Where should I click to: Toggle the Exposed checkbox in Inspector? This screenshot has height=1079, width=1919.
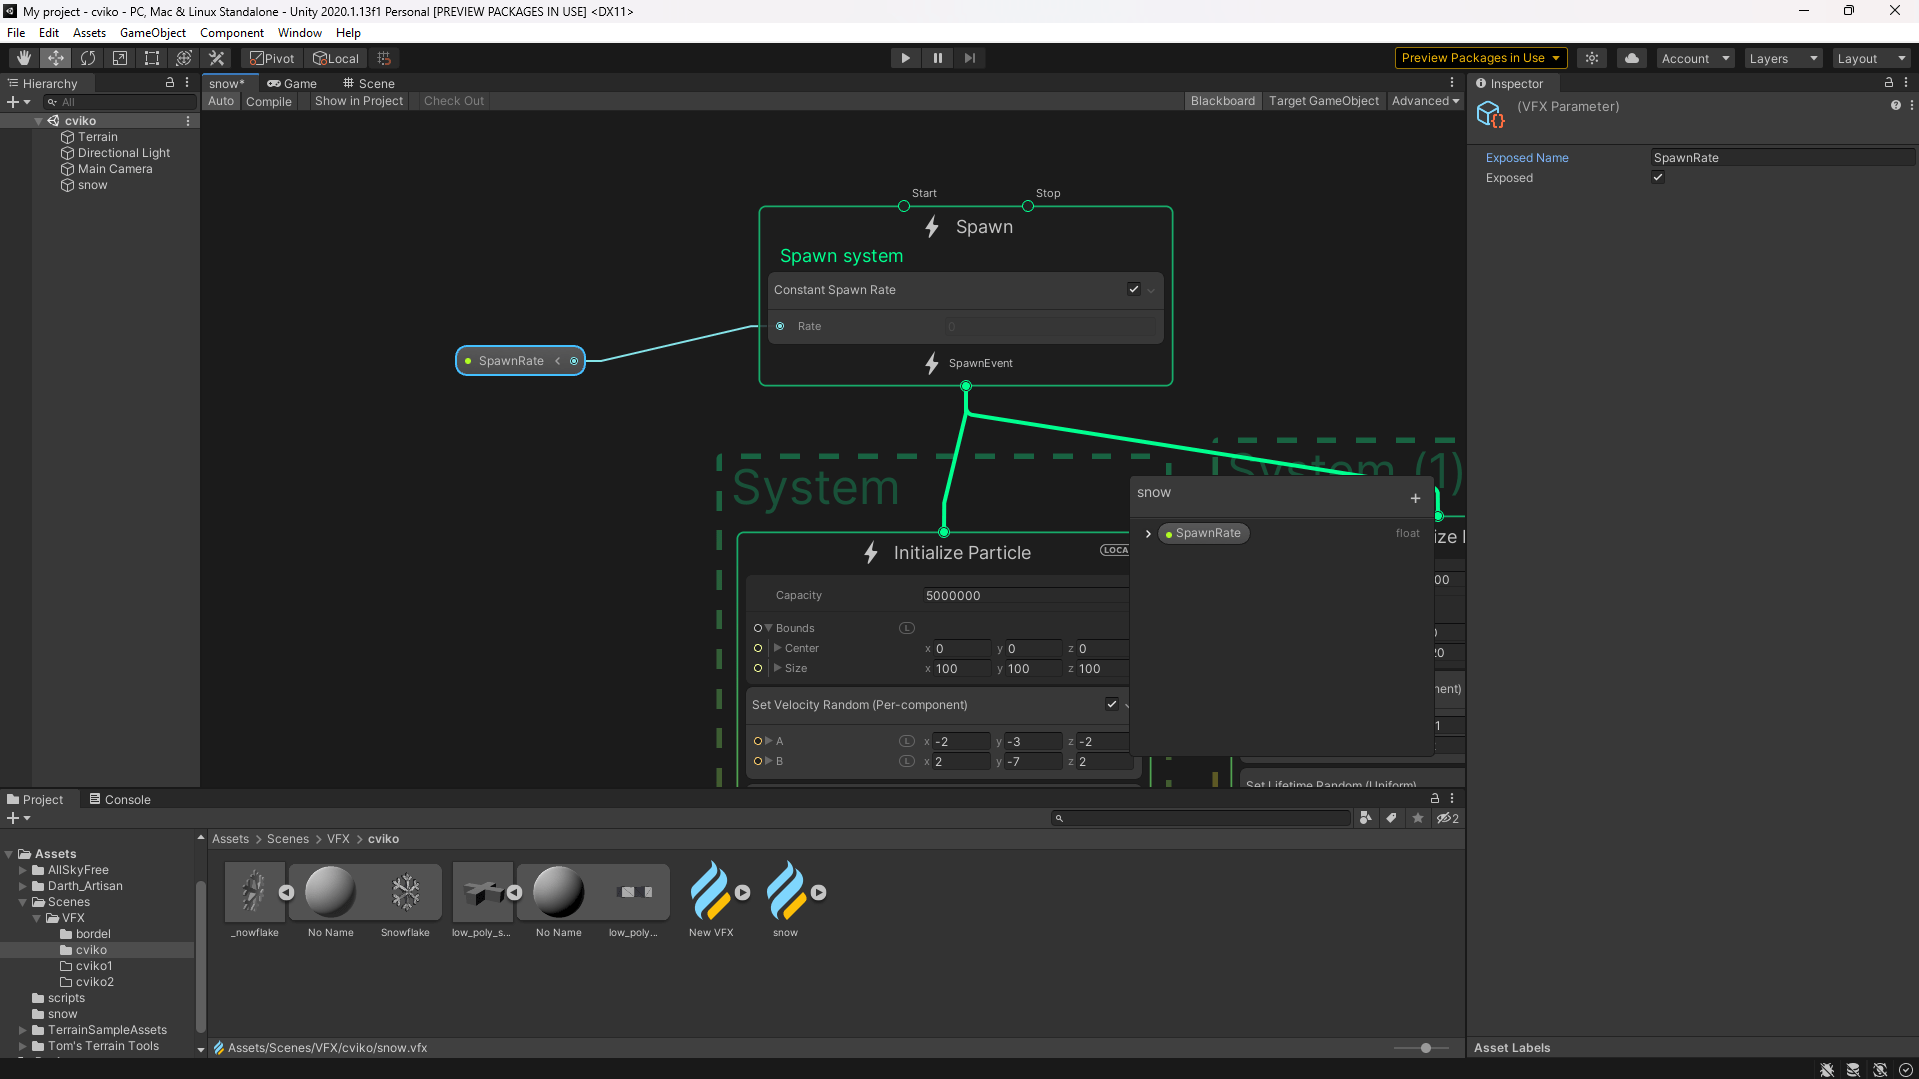click(x=1658, y=177)
